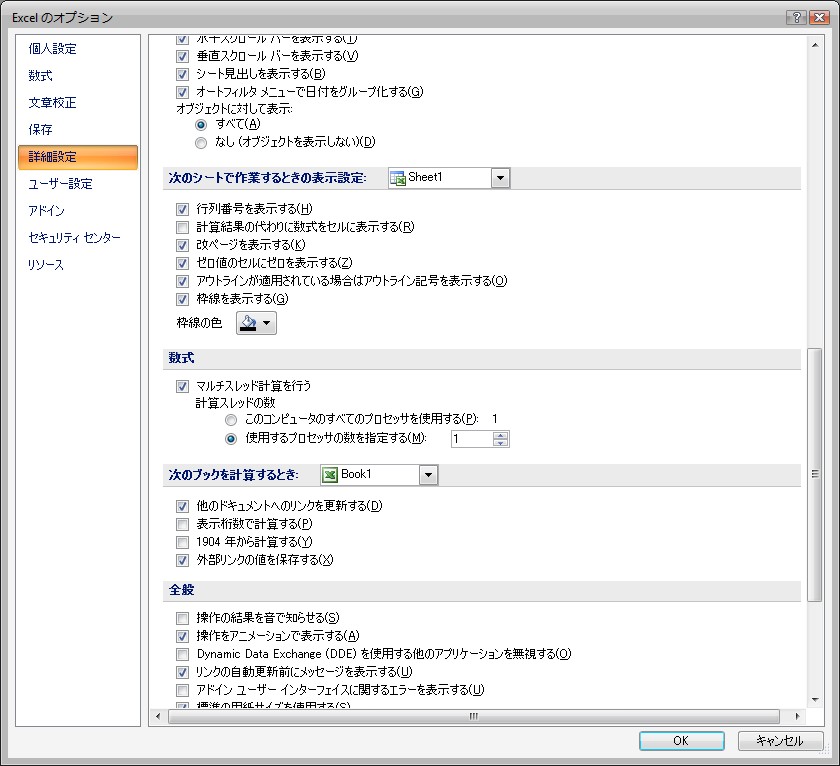Toggle 枠線を表示する checkbox
The image size is (840, 766).
(x=182, y=299)
